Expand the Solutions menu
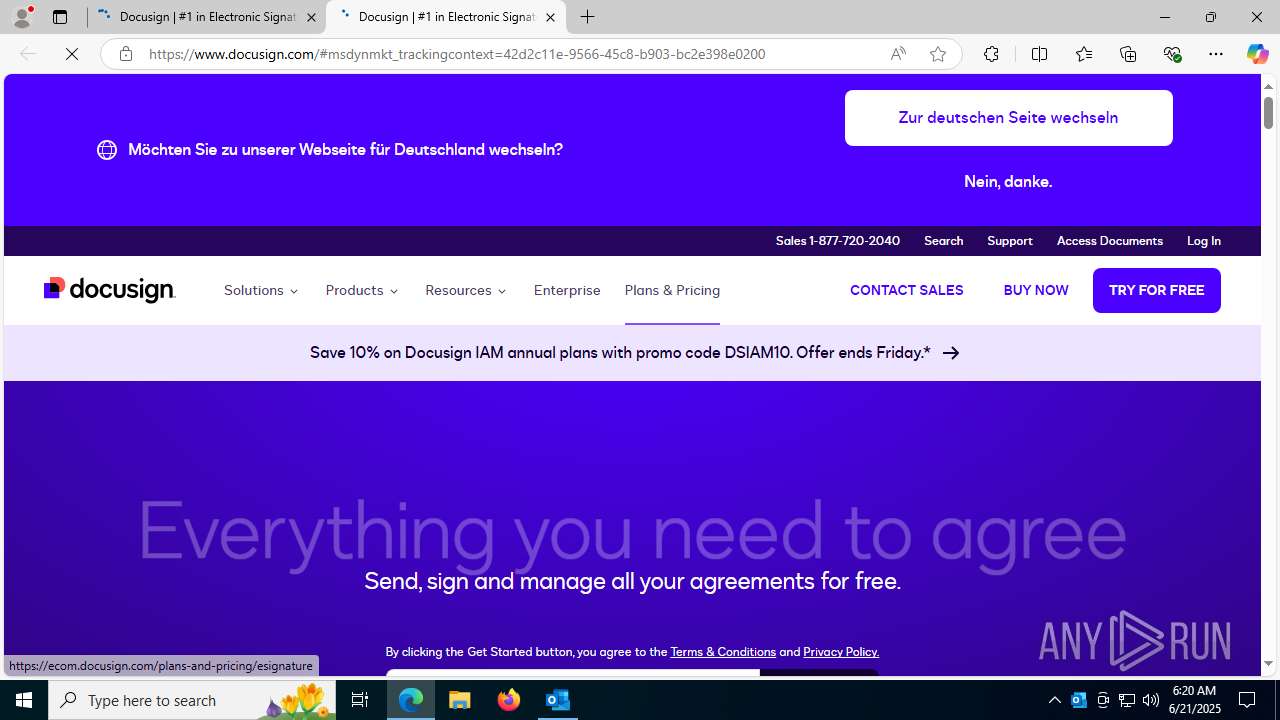 coord(261,290)
